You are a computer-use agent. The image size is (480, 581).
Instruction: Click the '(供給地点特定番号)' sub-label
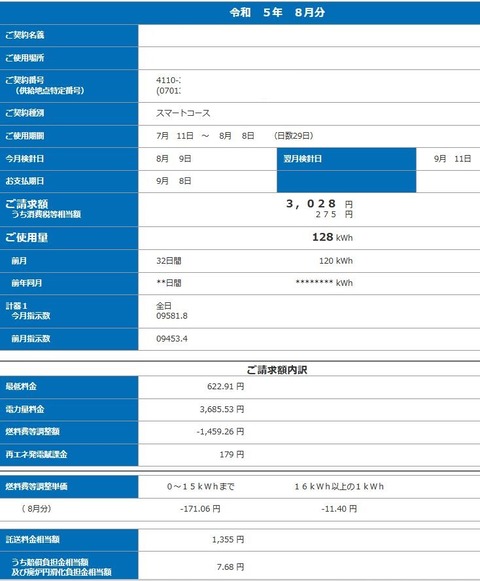pos(49,90)
